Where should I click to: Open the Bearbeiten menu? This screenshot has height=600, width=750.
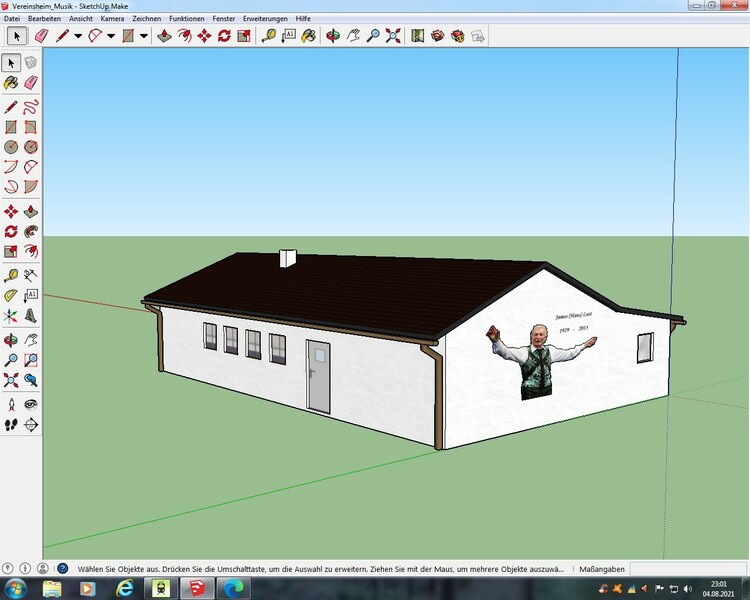click(x=44, y=19)
